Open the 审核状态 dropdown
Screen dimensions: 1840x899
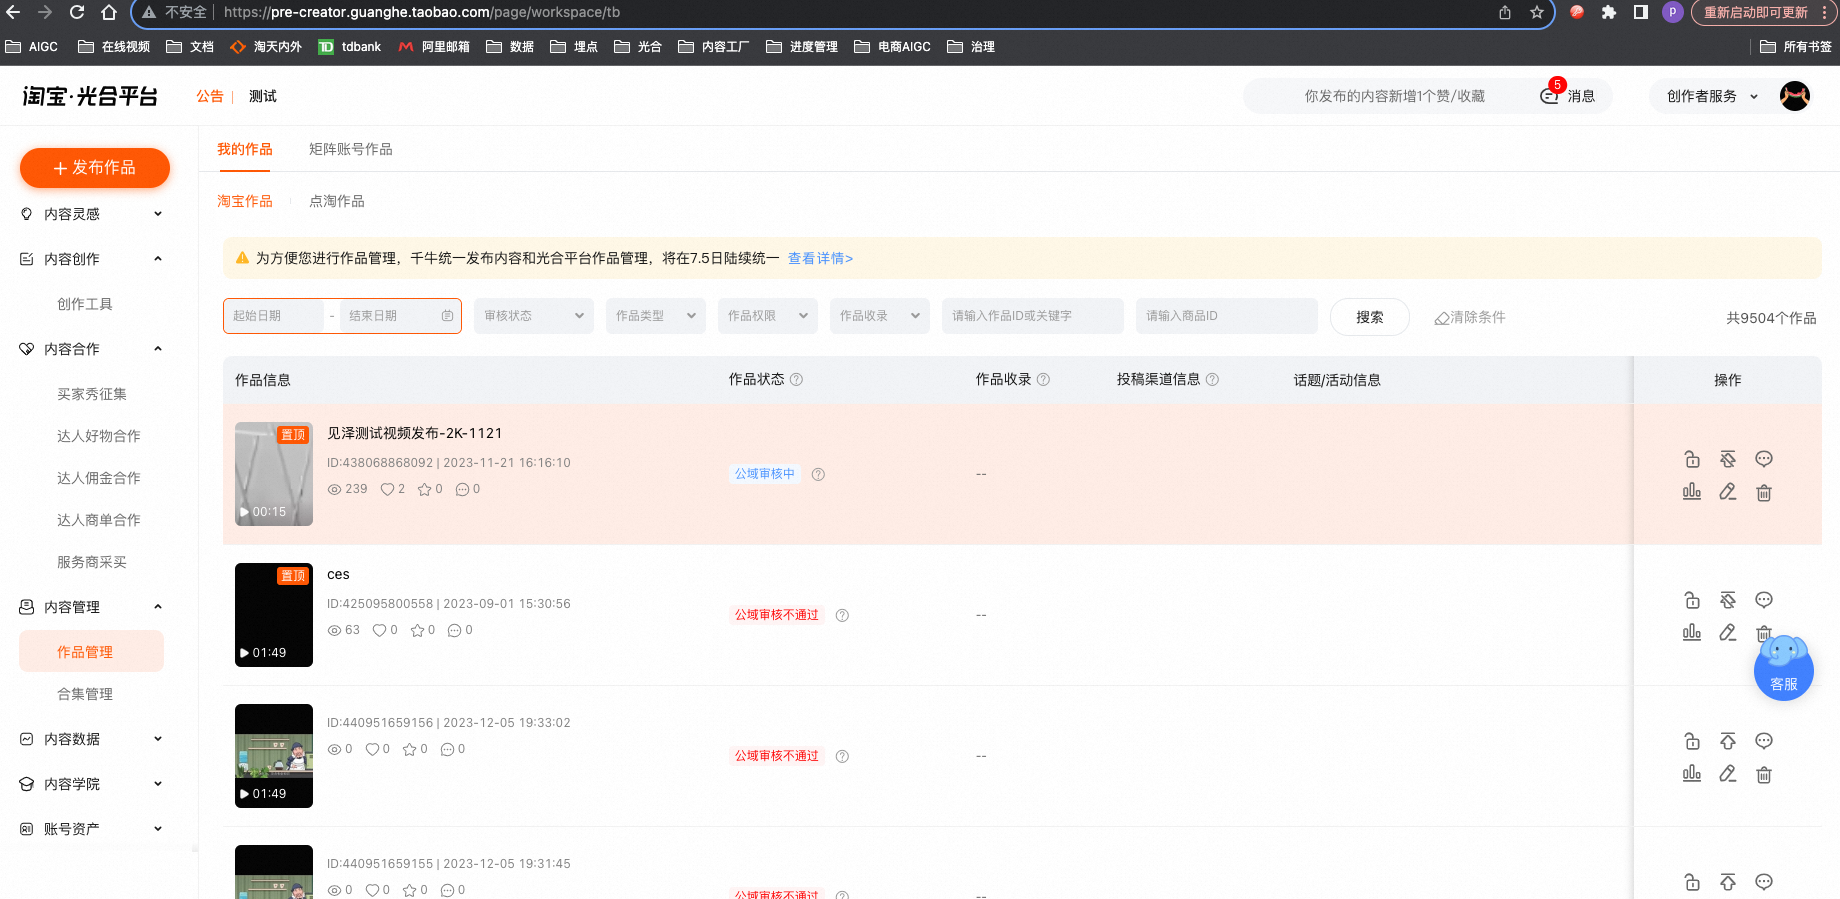pos(534,316)
